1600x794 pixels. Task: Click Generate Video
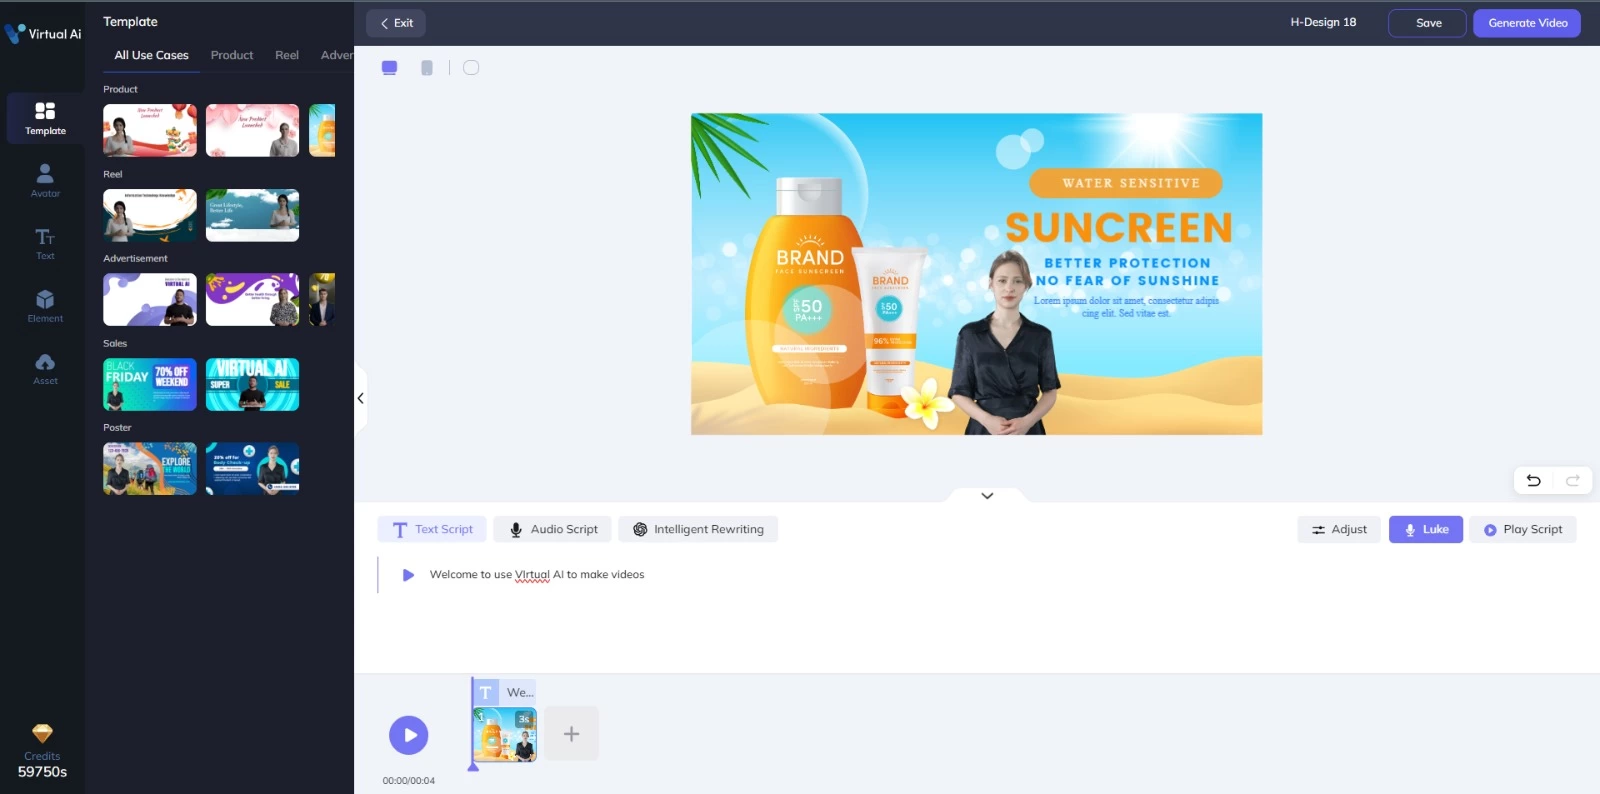(1527, 23)
